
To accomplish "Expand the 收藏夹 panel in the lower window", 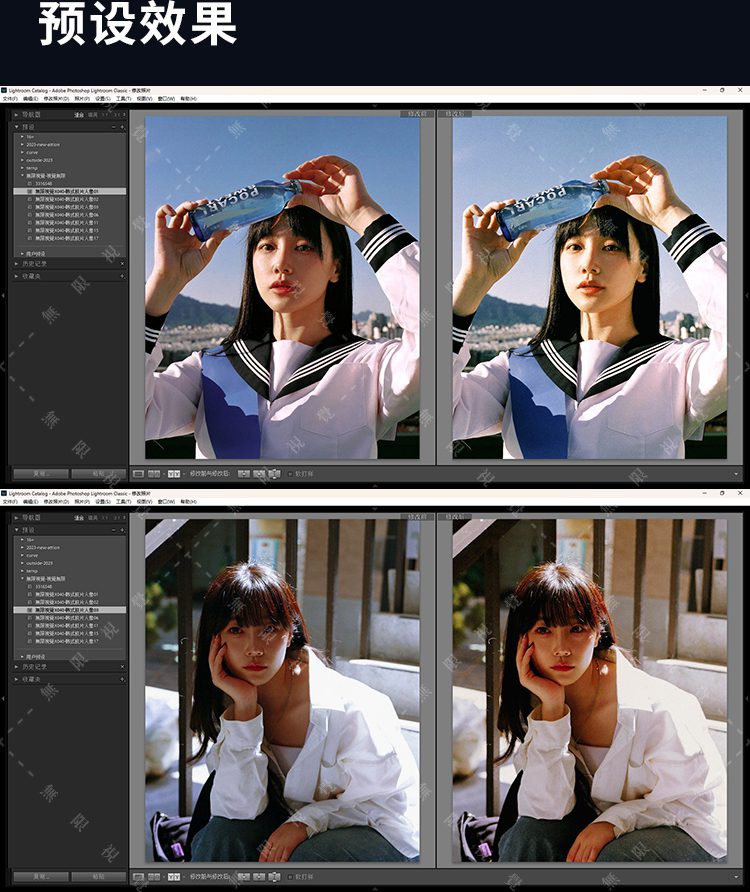I will (x=30, y=679).
